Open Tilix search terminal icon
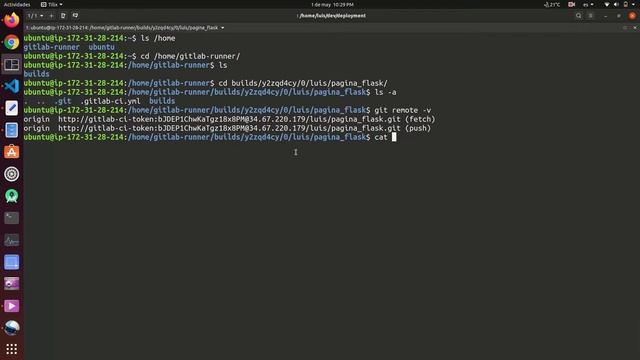 tap(578, 16)
